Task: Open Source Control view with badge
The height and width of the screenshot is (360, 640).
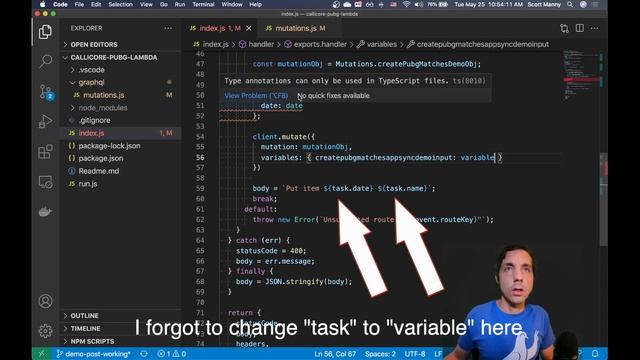Action: click(46, 92)
